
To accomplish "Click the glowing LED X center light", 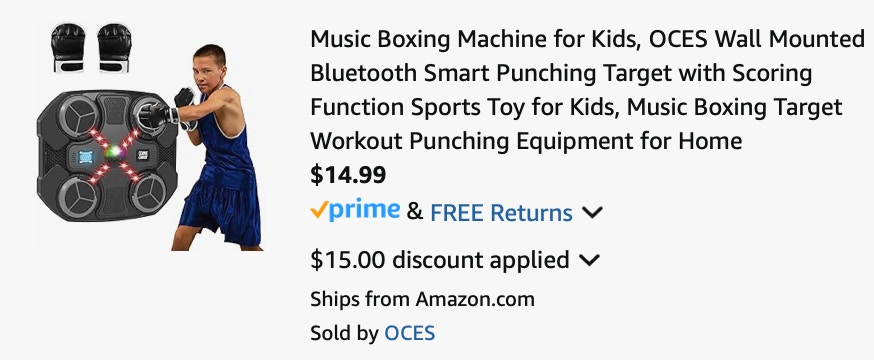I will coord(113,151).
